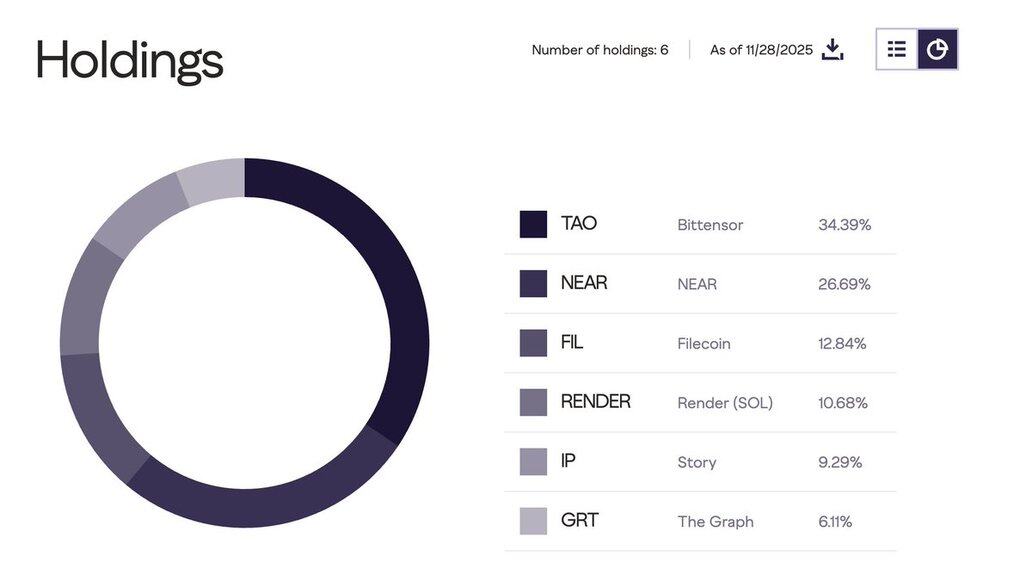Download the holdings data file

[x=833, y=49]
